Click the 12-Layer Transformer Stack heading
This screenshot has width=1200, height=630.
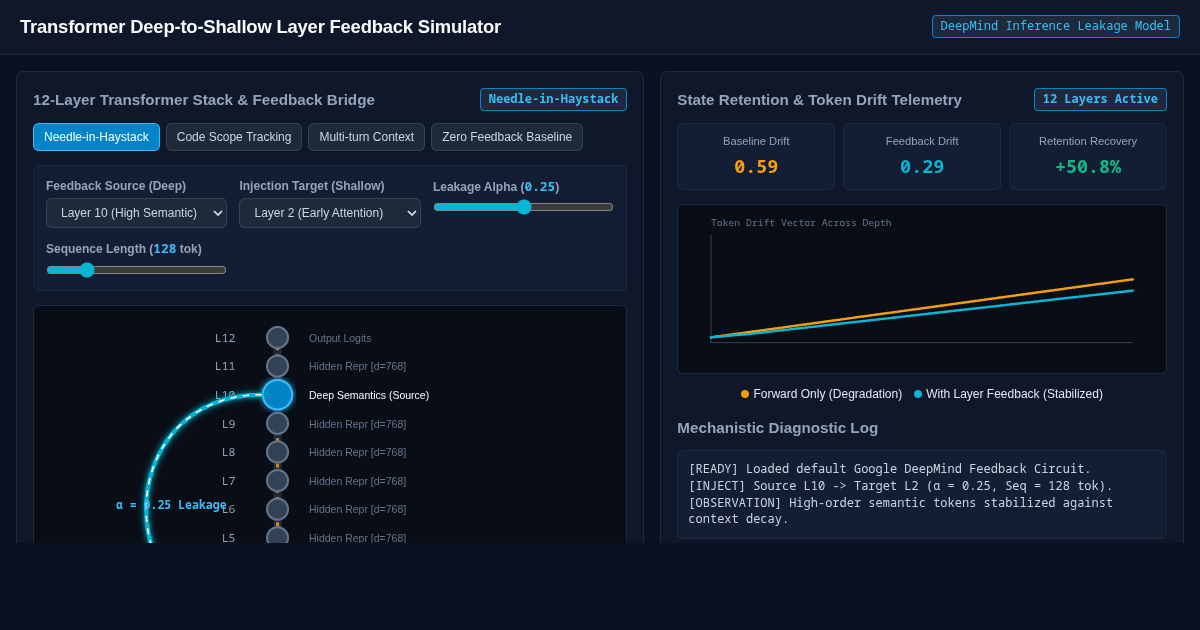click(x=204, y=99)
